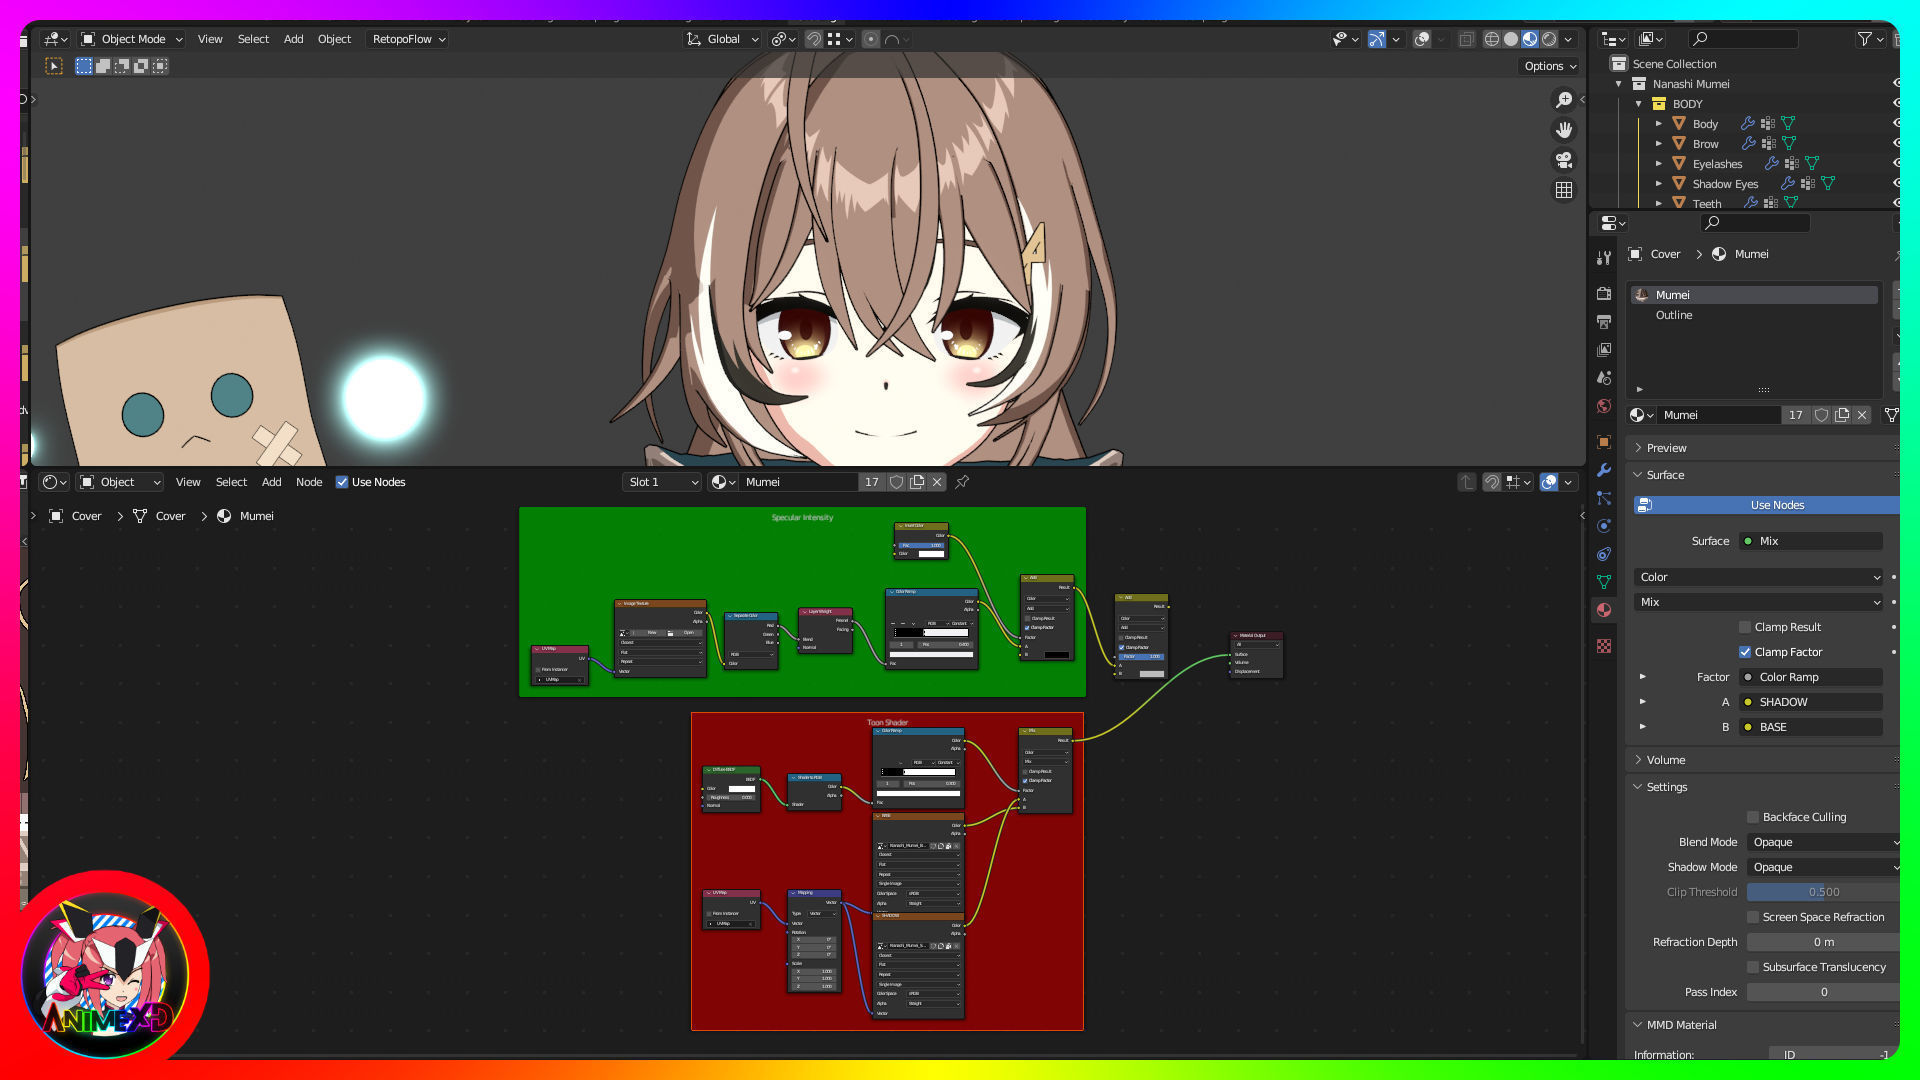Enable Subsurface Translucency checkbox
This screenshot has height=1080, width=1920.
coord(1753,967)
